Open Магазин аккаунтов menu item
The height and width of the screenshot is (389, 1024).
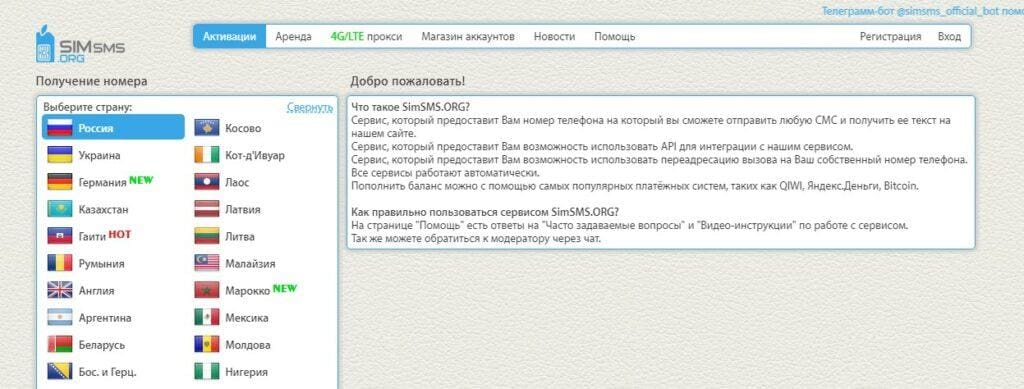[x=468, y=37]
